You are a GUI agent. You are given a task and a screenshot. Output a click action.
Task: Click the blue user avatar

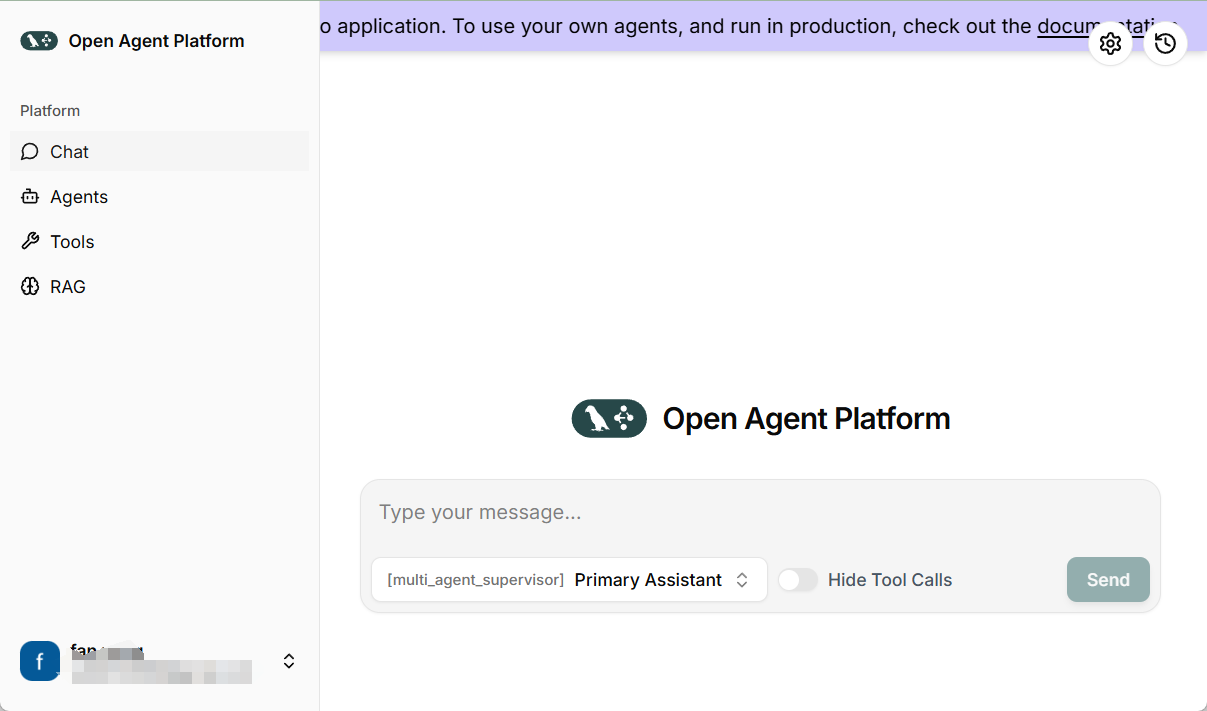[40, 661]
